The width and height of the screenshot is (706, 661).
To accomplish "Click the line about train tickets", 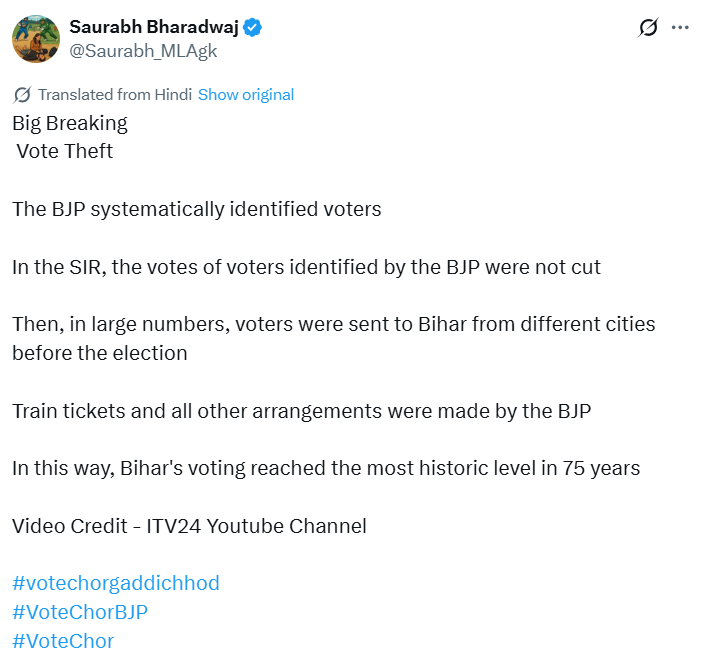I will (301, 410).
